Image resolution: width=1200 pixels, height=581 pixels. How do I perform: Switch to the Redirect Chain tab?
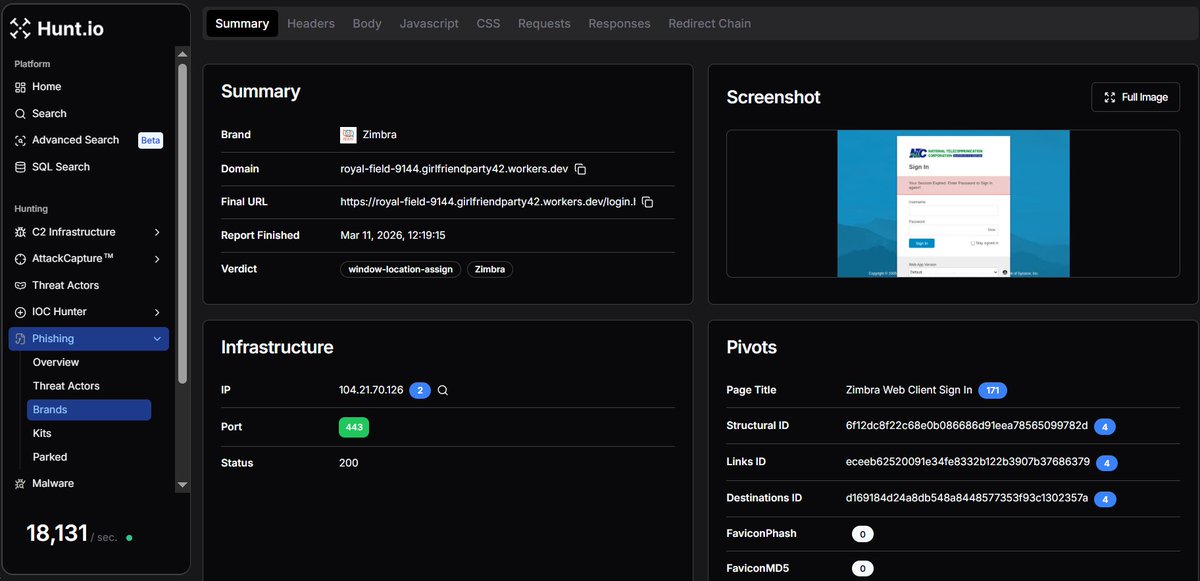(x=709, y=23)
